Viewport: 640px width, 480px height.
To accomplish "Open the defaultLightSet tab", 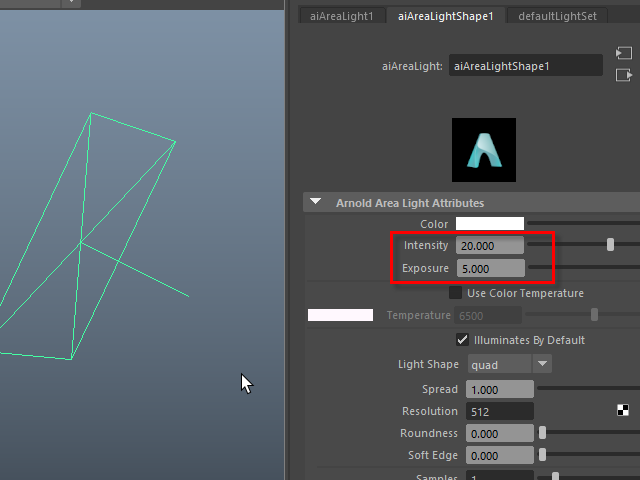I will coord(558,16).
